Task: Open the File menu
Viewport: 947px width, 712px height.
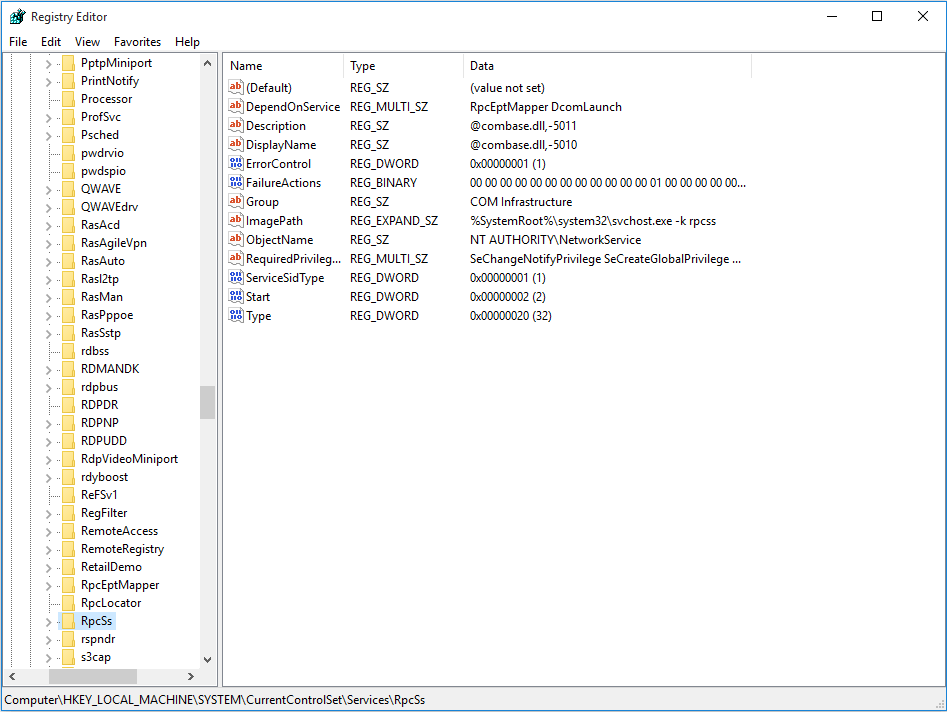Action: click(18, 42)
